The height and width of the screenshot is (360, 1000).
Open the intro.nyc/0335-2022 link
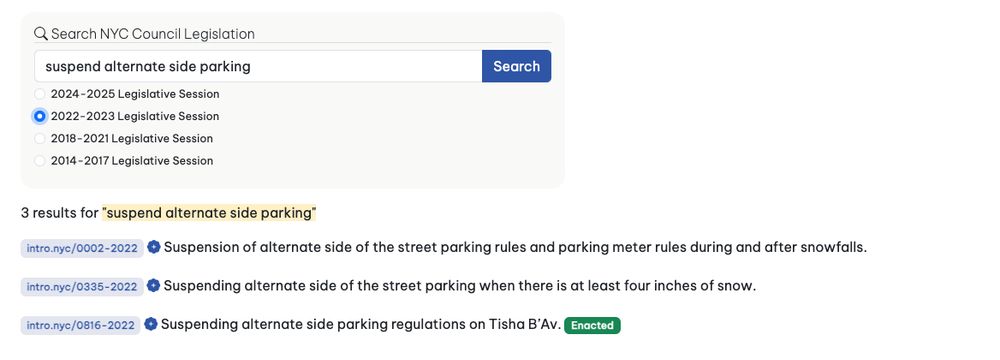click(x=82, y=287)
